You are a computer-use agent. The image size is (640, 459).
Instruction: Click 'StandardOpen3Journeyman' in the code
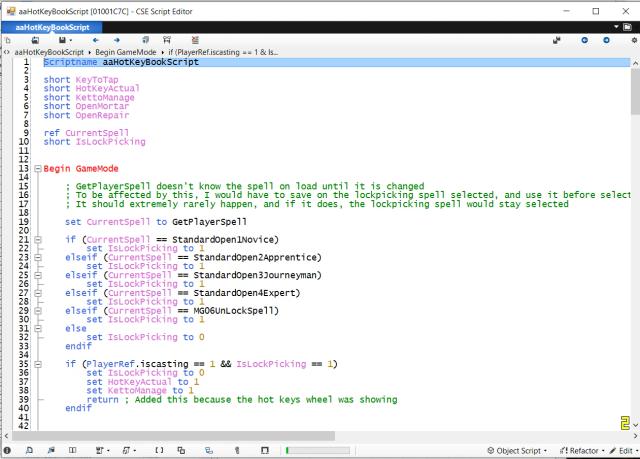(x=255, y=275)
